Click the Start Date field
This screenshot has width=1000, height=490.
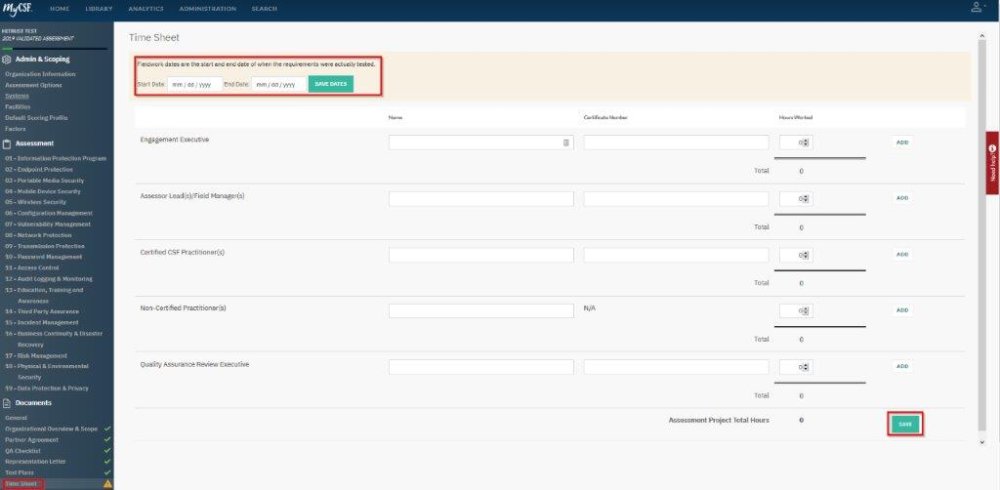pos(195,84)
